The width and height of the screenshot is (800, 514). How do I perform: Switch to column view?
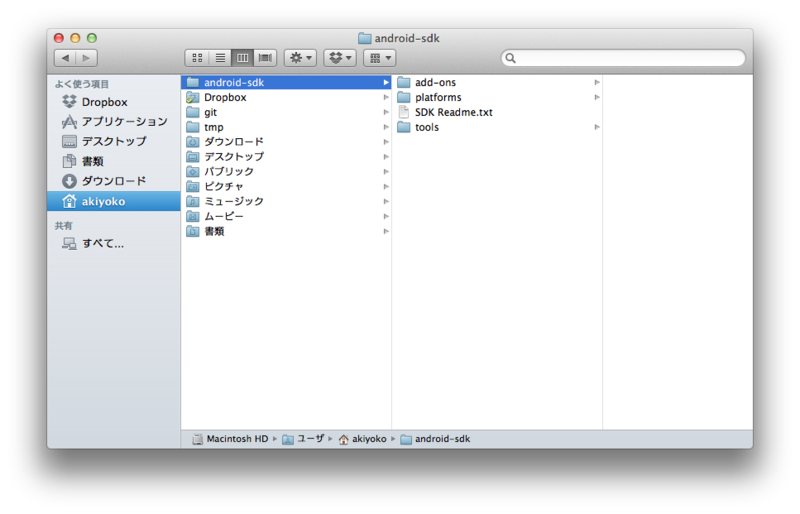click(x=242, y=58)
